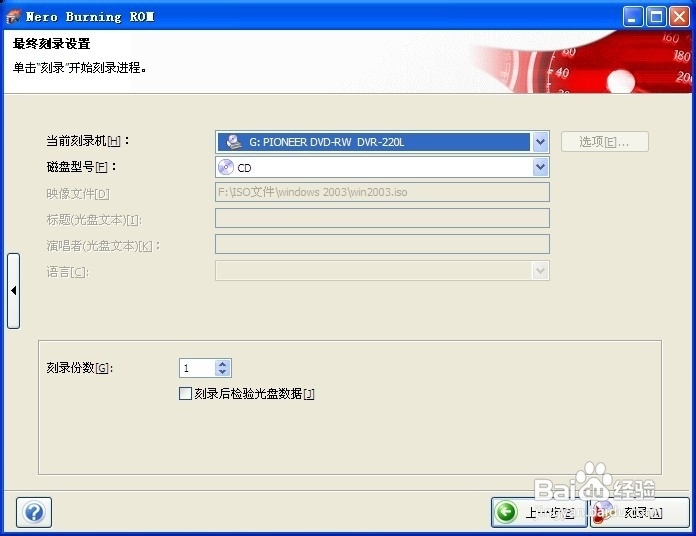696x536 pixels.
Task: Click the 当前刻录机 label
Action: pyautogui.click(x=88, y=141)
